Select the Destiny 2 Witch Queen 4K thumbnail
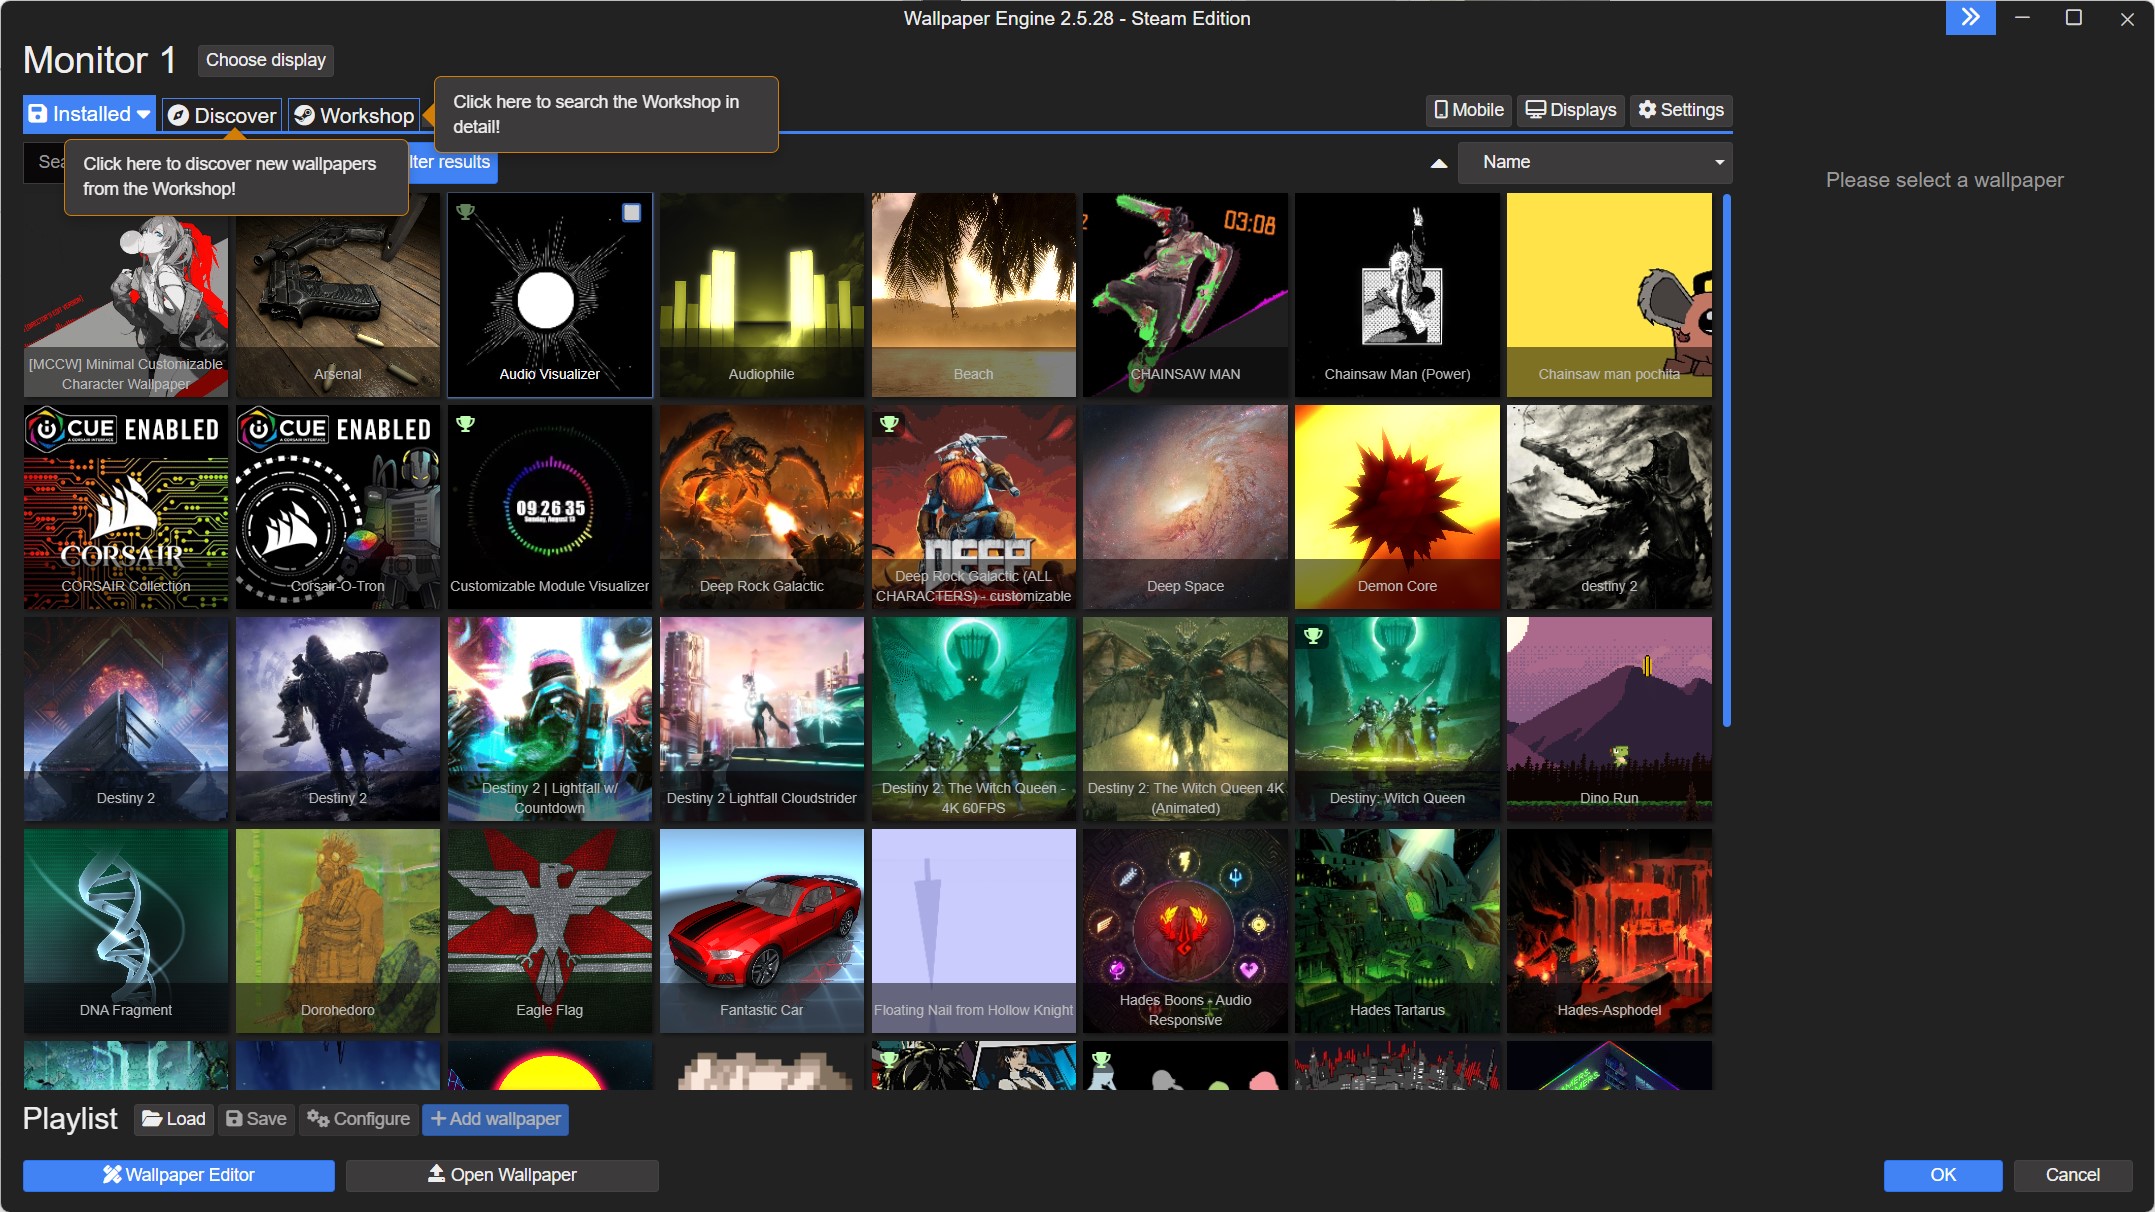 pos(1186,718)
